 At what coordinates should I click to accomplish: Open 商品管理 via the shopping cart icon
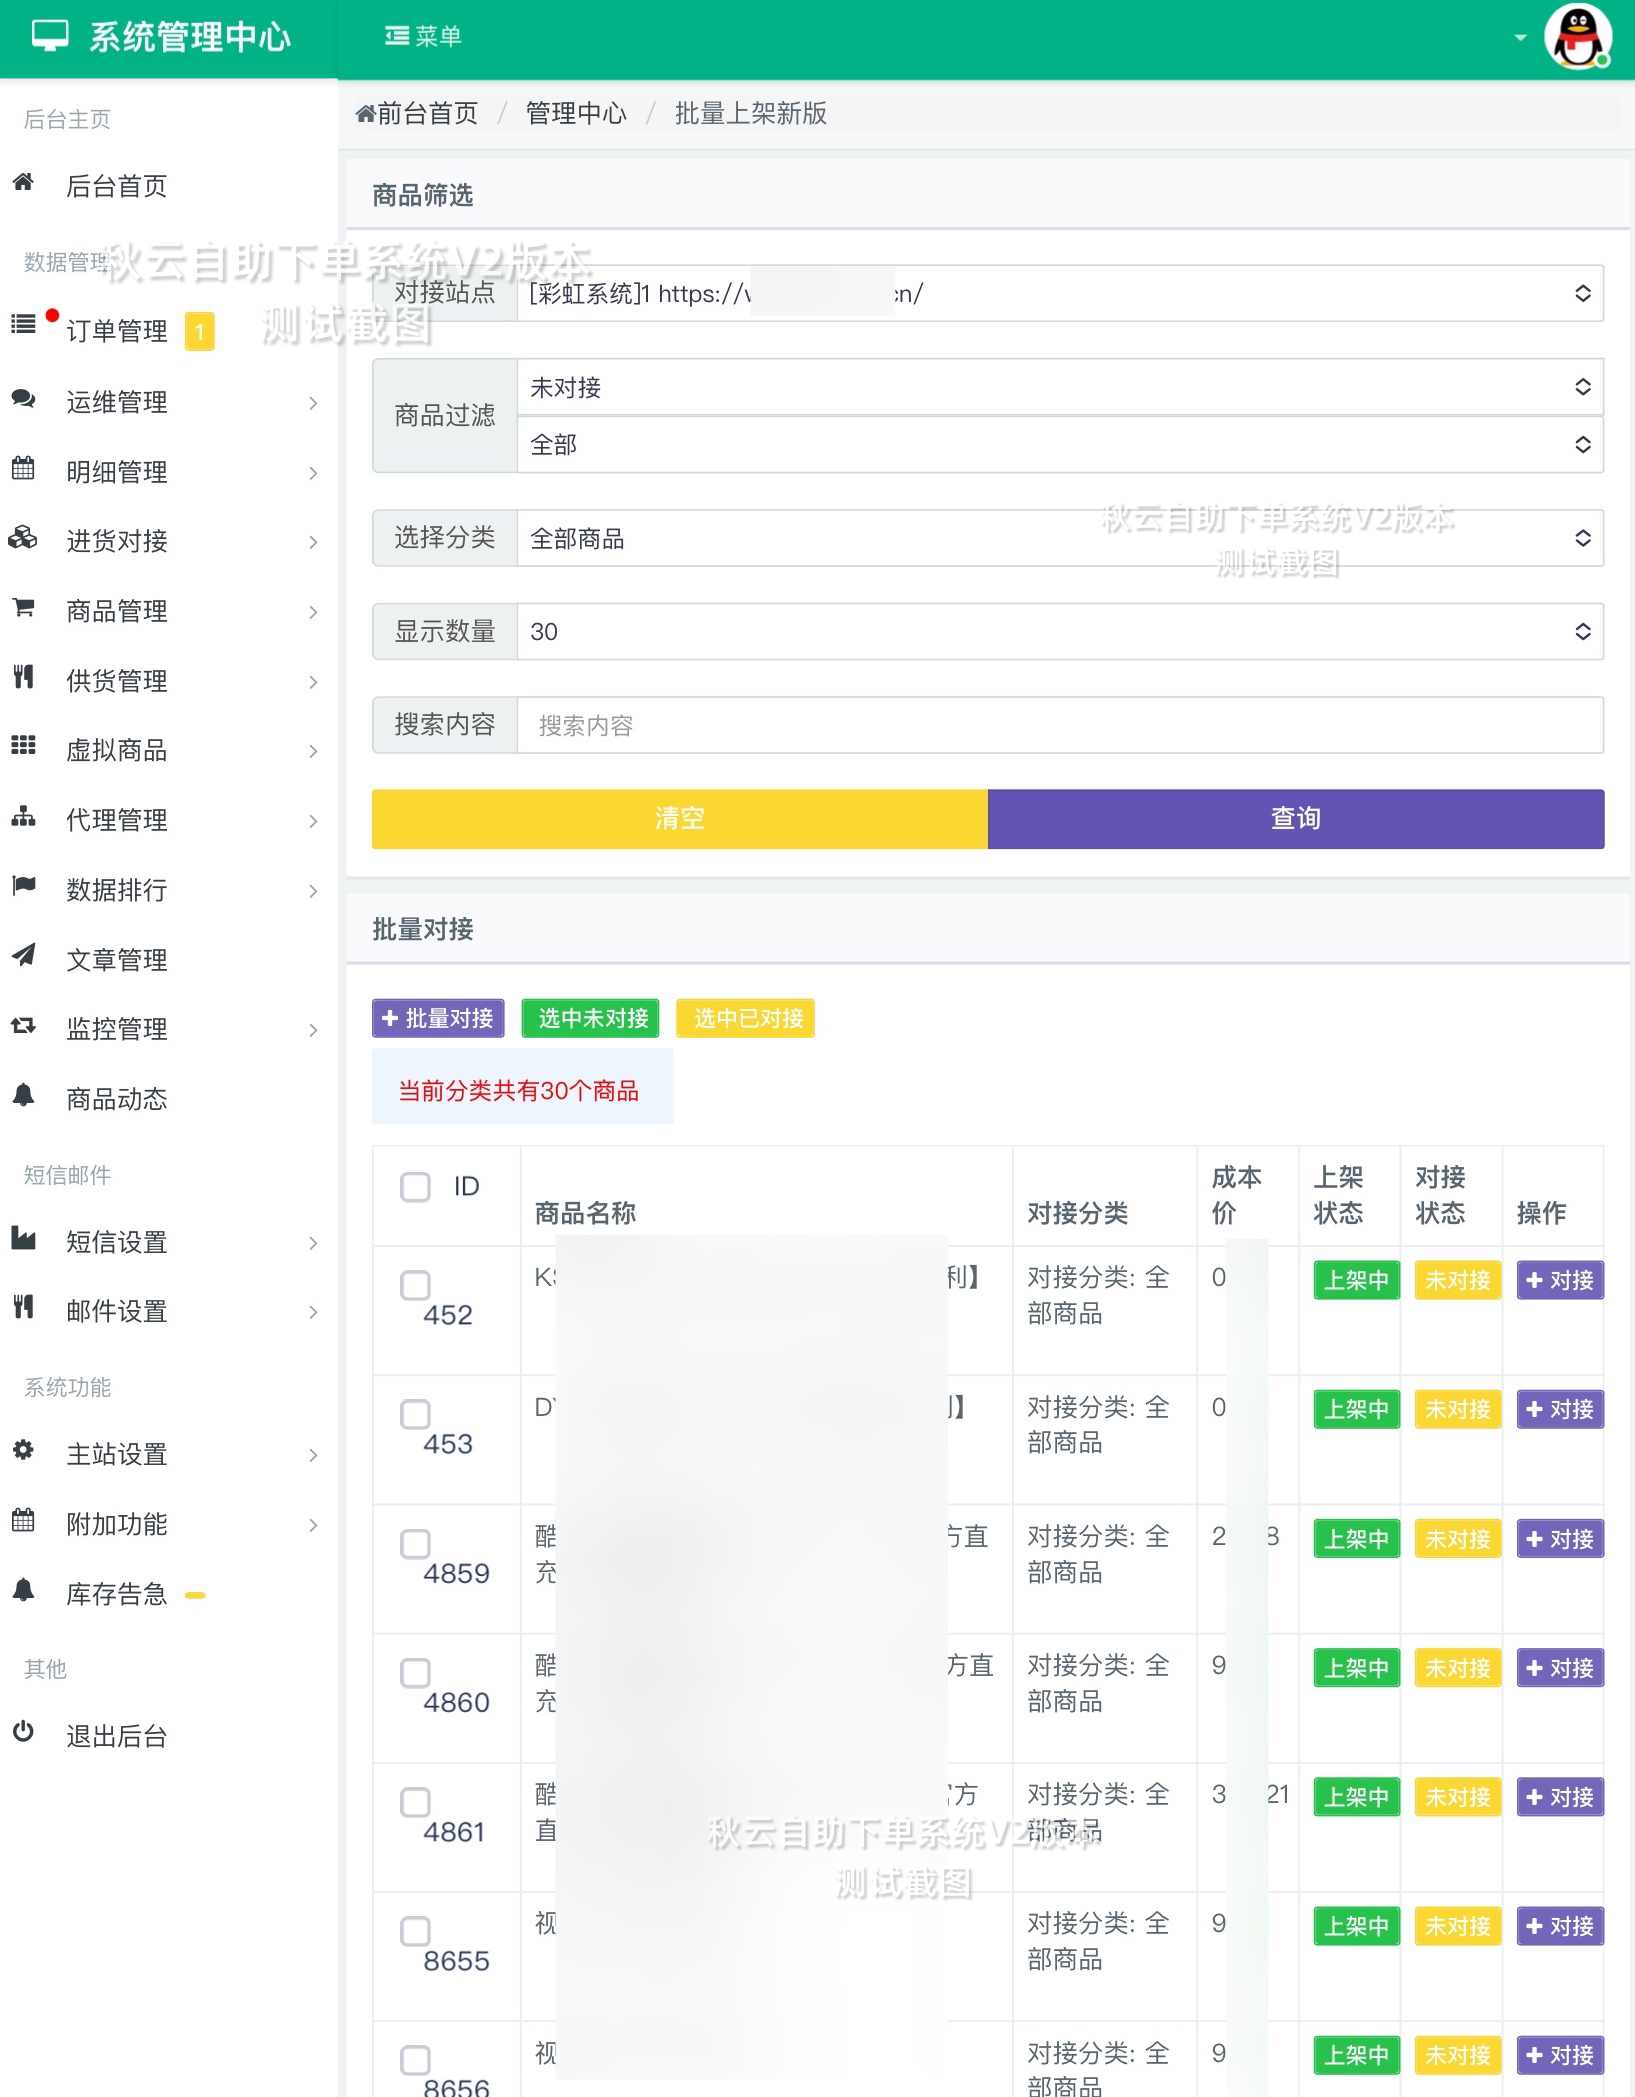click(x=22, y=610)
